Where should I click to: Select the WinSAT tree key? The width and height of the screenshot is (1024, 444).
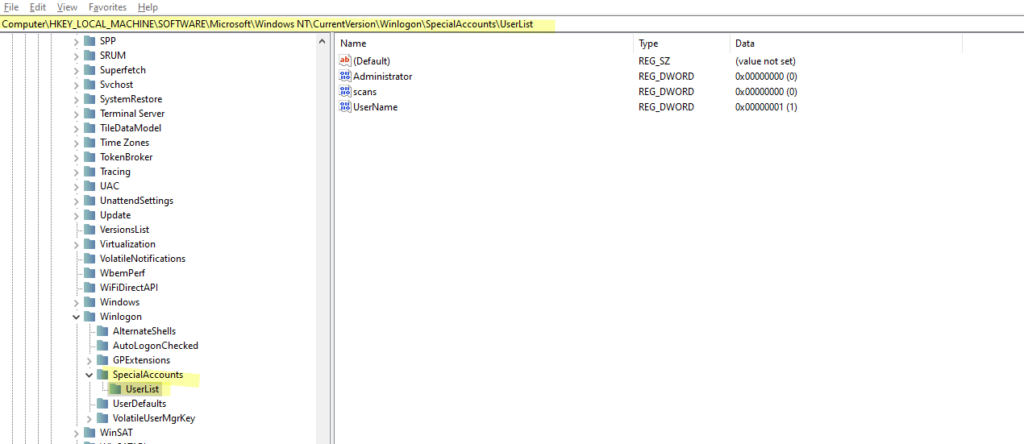pos(116,433)
